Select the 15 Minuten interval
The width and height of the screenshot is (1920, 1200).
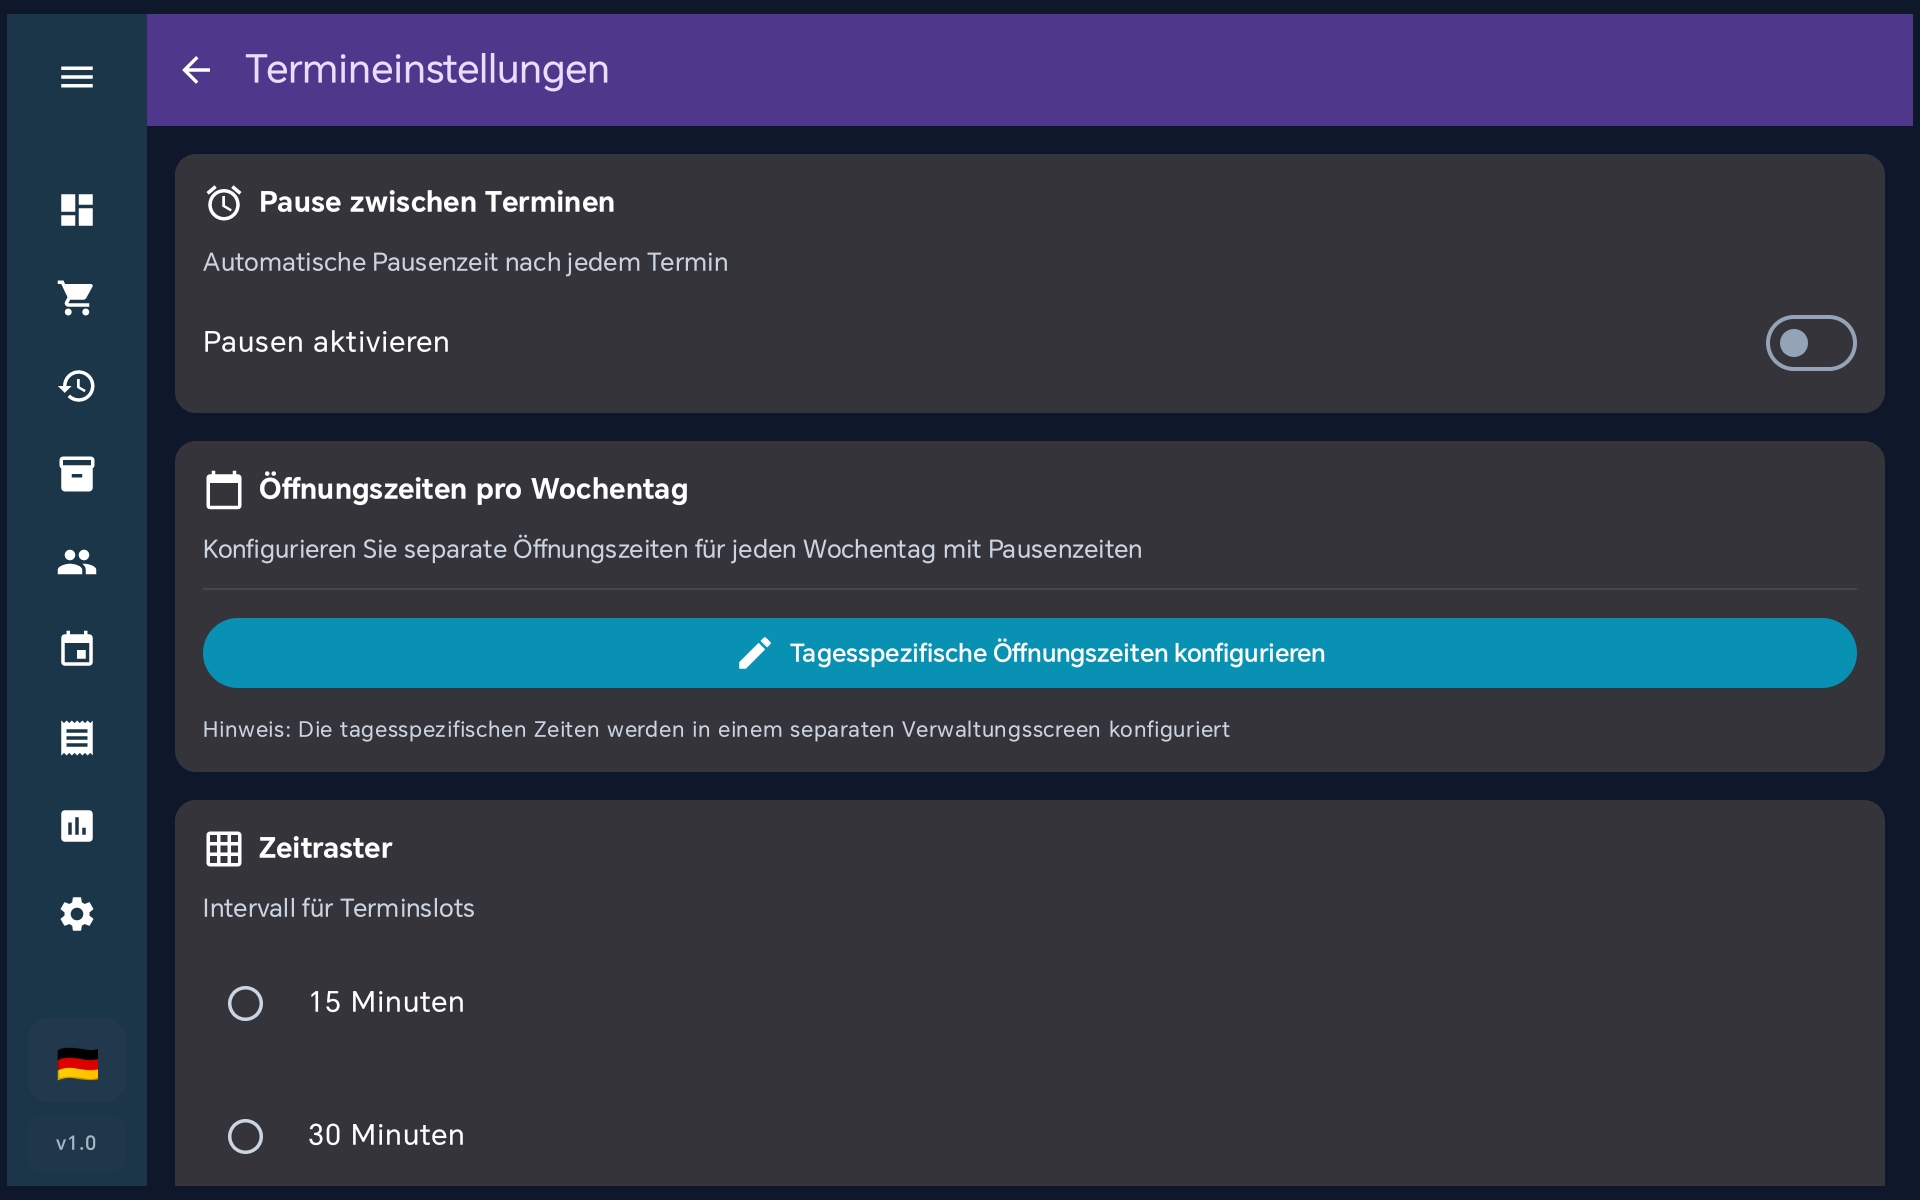pos(245,1003)
